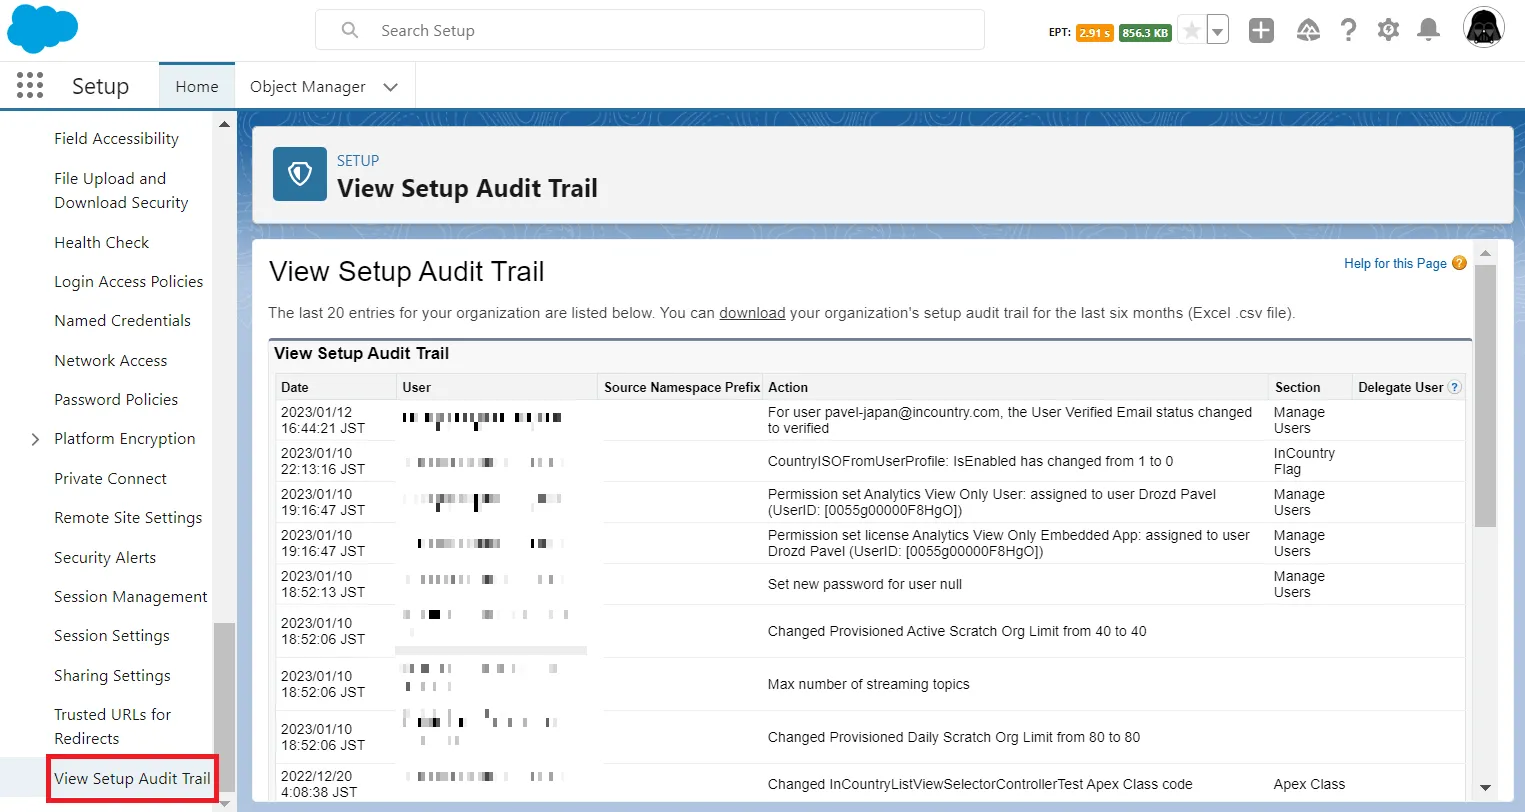Open the App Launcher grid icon
Viewport: 1525px width, 812px height.
pos(30,86)
